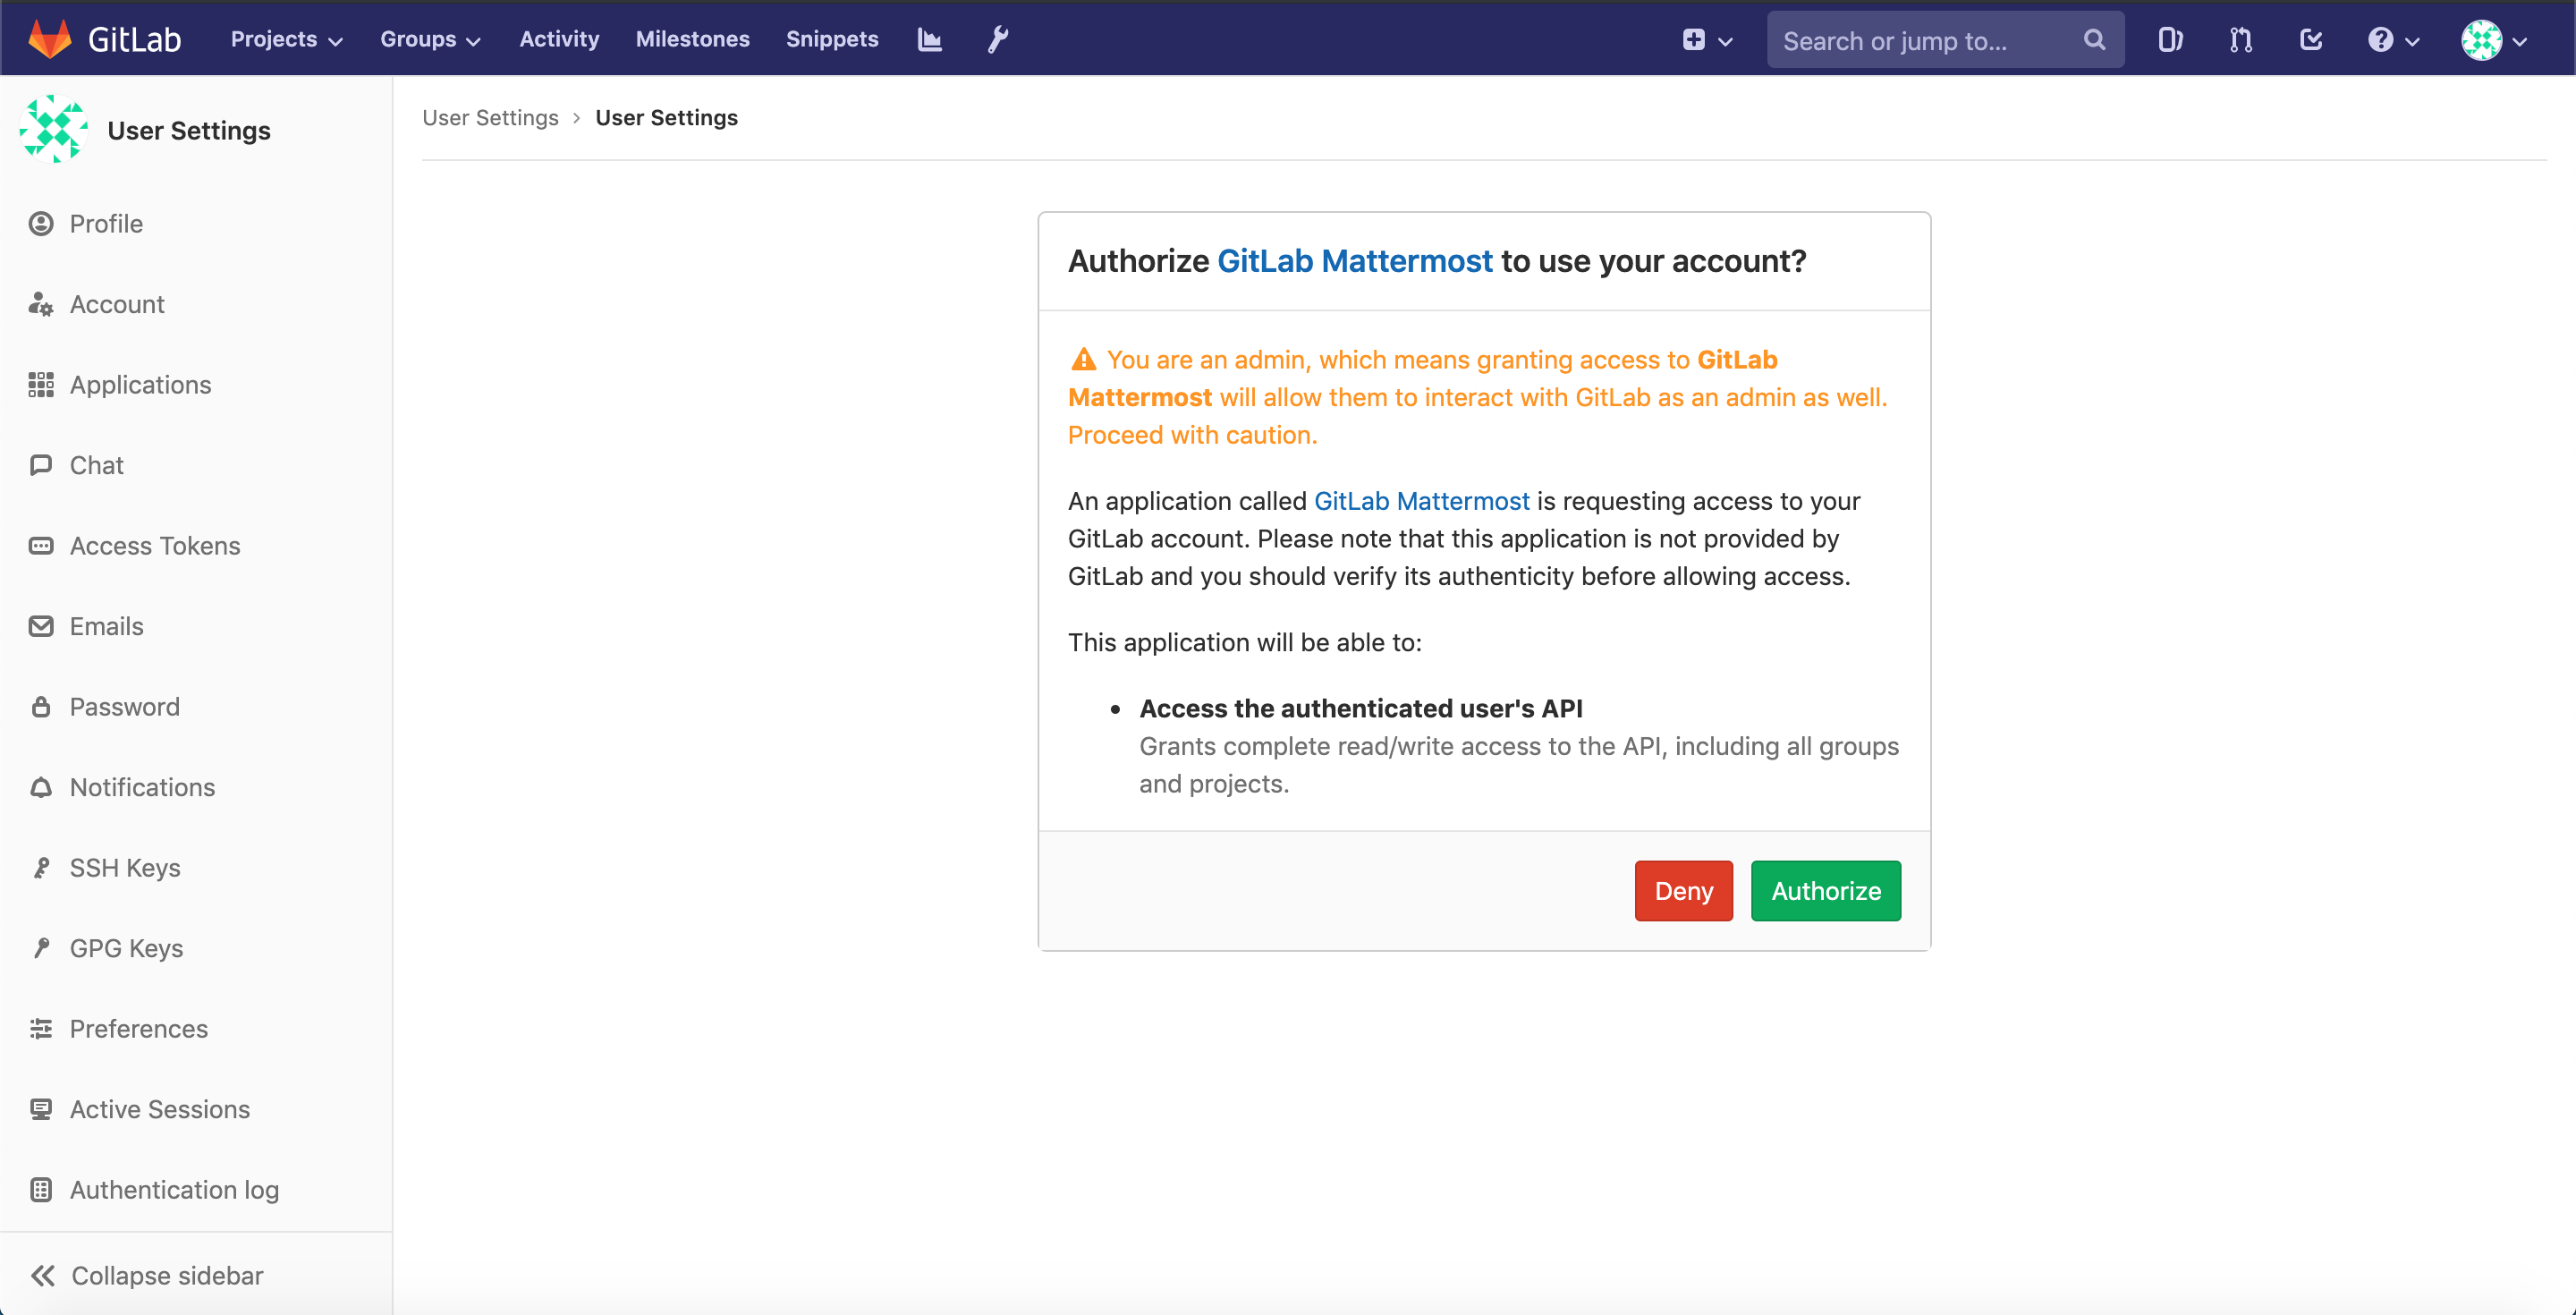Viewport: 2576px width, 1315px height.
Task: Open Account settings label
Action: tap(117, 304)
